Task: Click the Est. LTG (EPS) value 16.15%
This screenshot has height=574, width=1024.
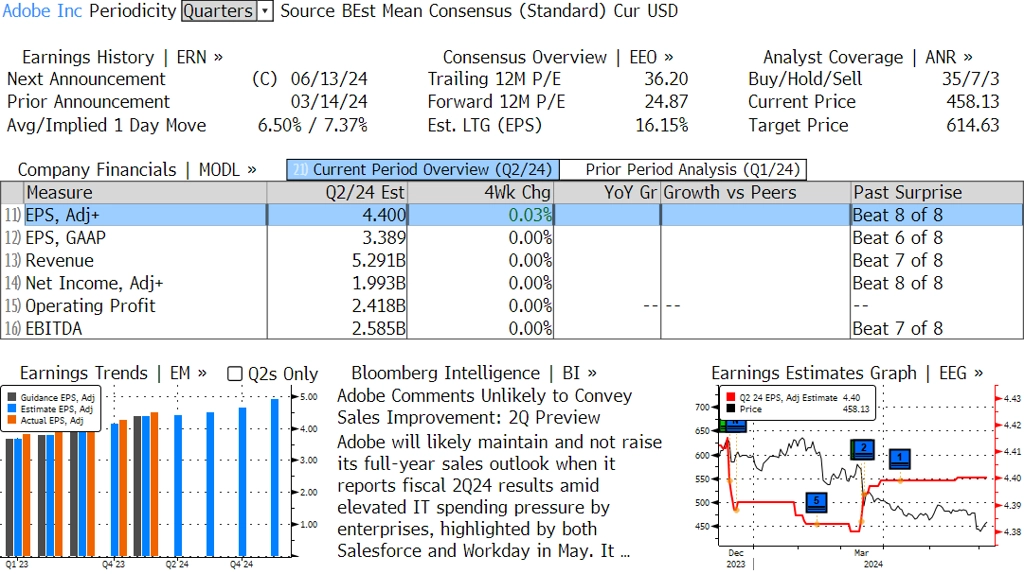Action: pyautogui.click(x=662, y=125)
